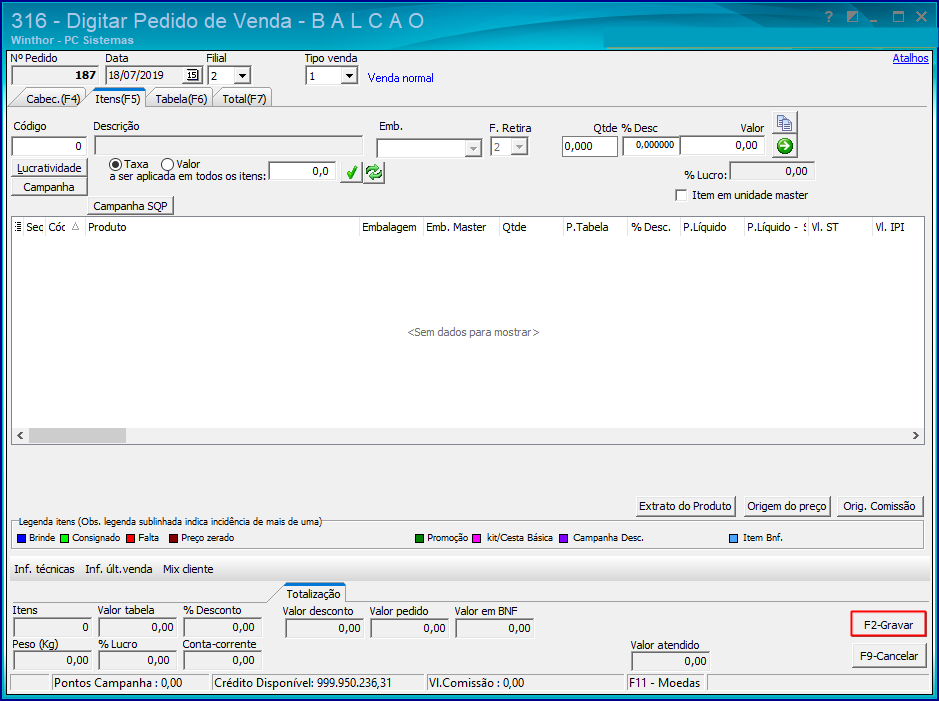Click the Código input field
Viewport: 939px width, 701px height.
(49, 146)
